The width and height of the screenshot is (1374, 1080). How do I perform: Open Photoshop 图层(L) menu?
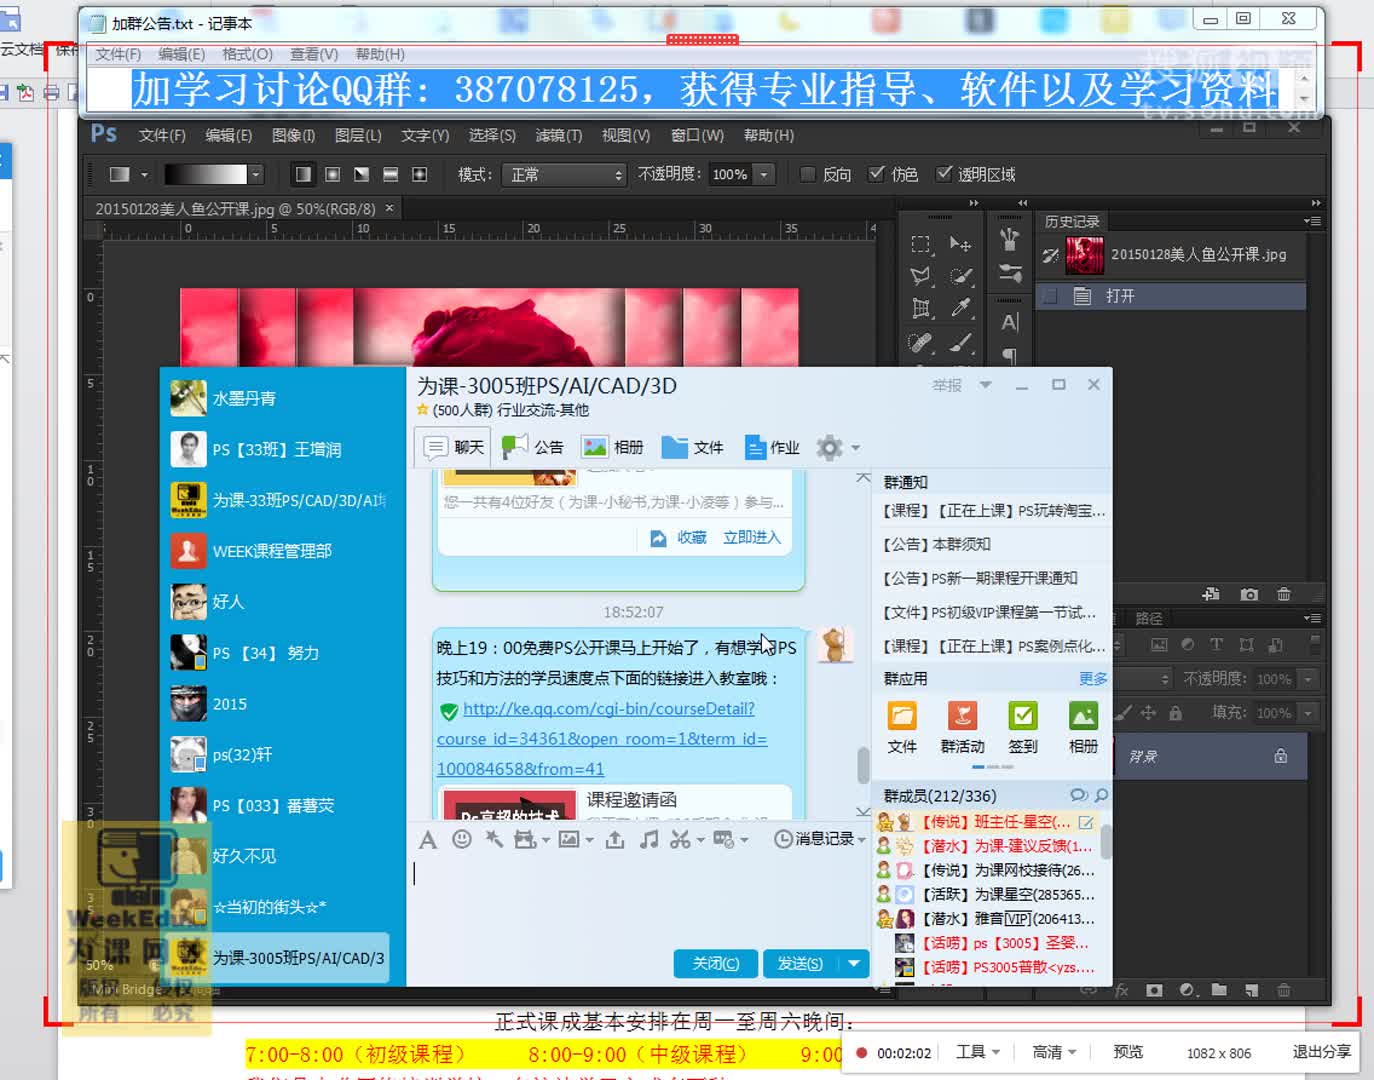tap(358, 135)
